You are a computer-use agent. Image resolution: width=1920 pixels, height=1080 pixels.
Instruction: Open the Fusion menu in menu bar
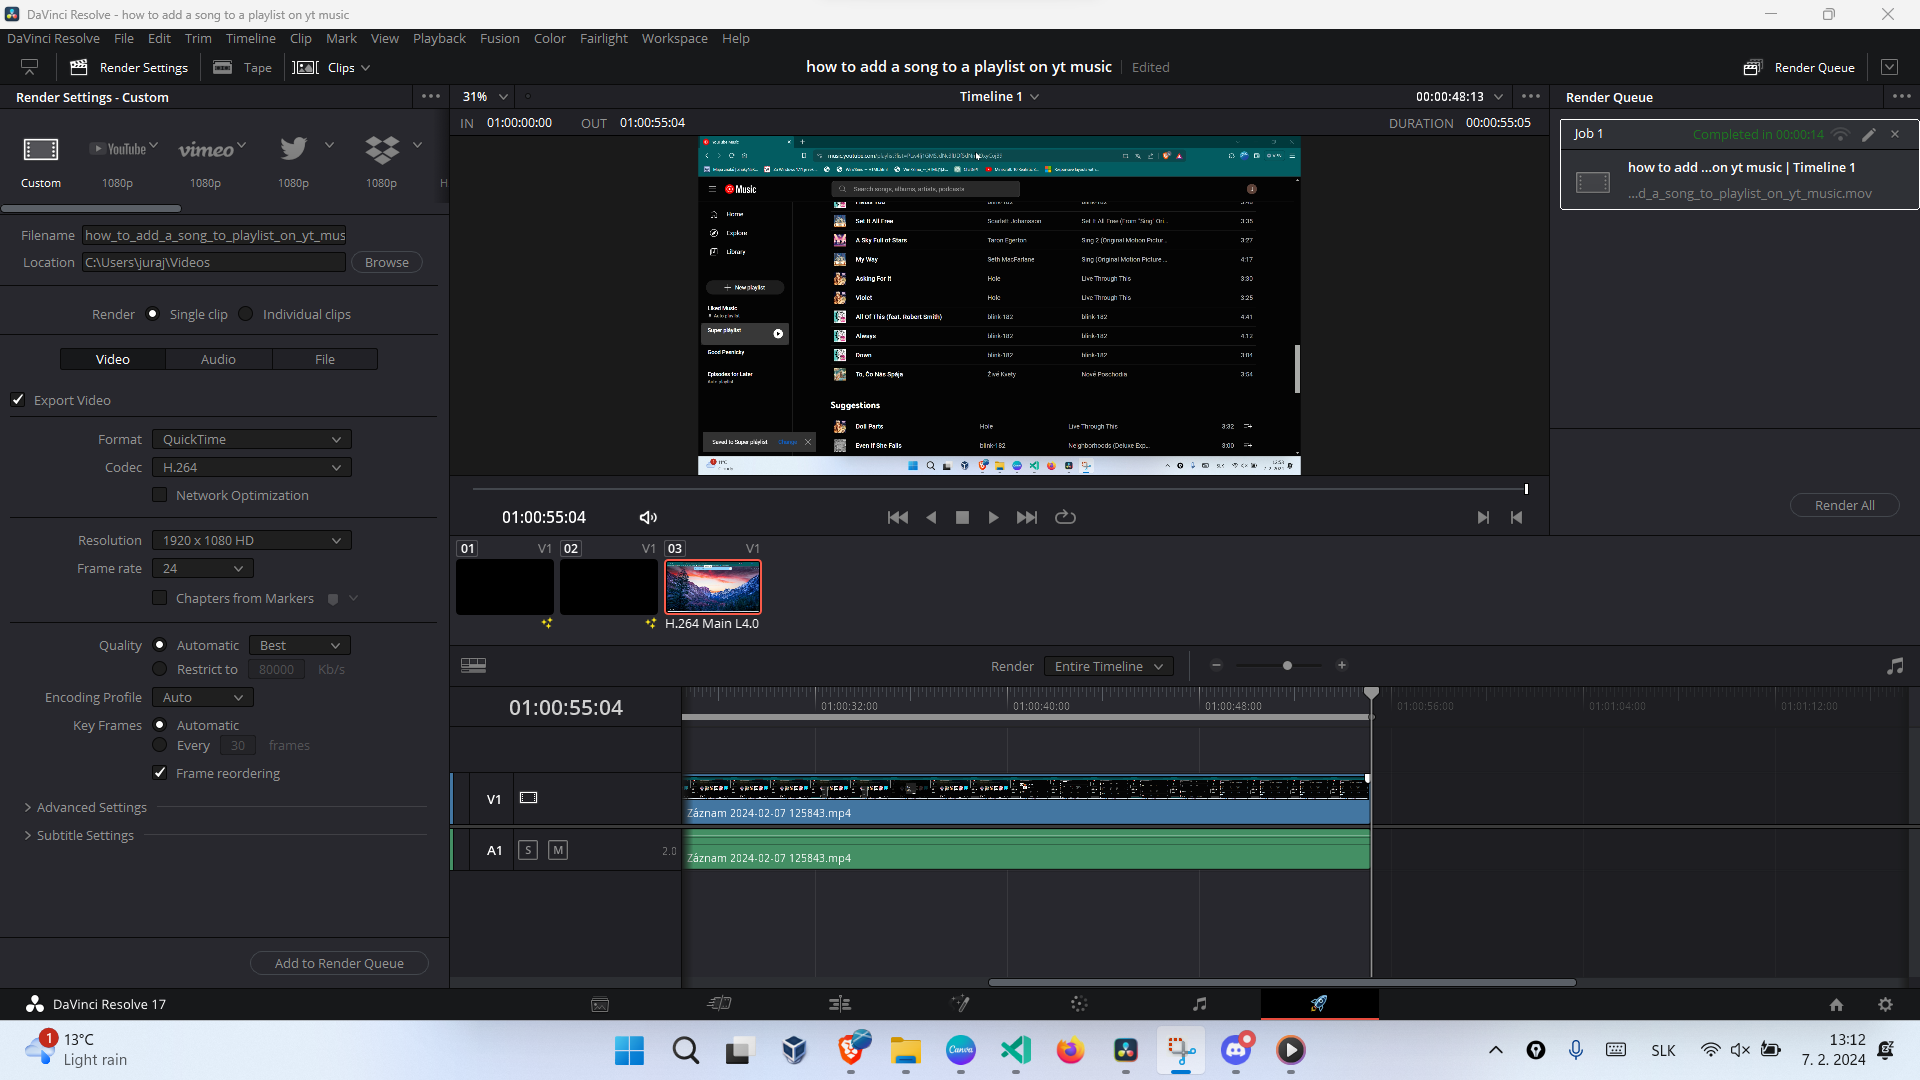(x=500, y=37)
